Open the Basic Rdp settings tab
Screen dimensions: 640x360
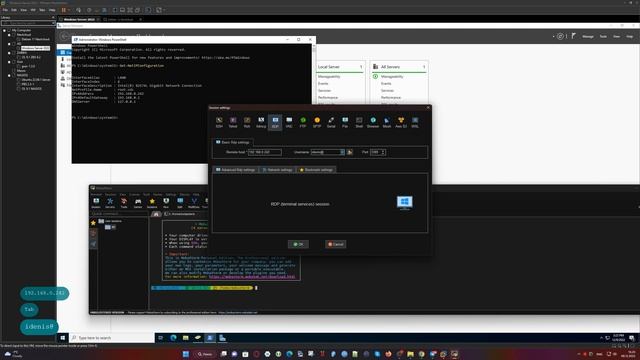tap(232, 142)
